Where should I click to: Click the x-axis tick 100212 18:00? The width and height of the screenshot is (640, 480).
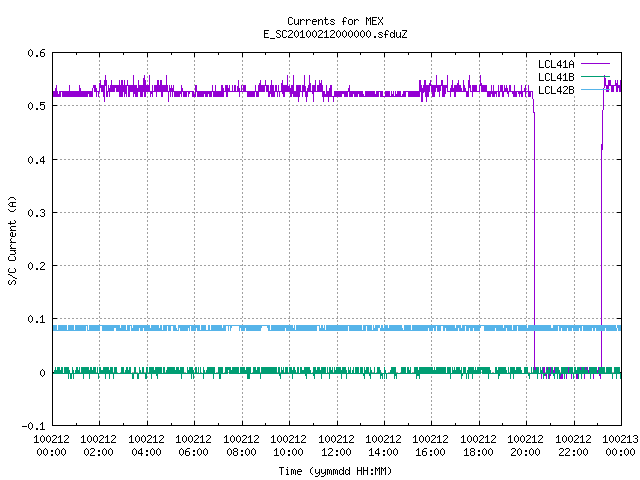point(478,445)
